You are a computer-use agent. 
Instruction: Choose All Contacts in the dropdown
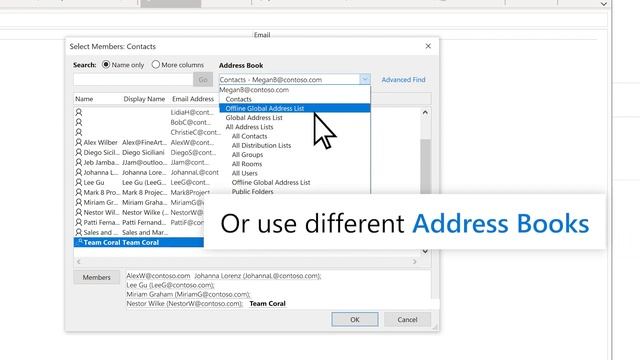(x=249, y=136)
